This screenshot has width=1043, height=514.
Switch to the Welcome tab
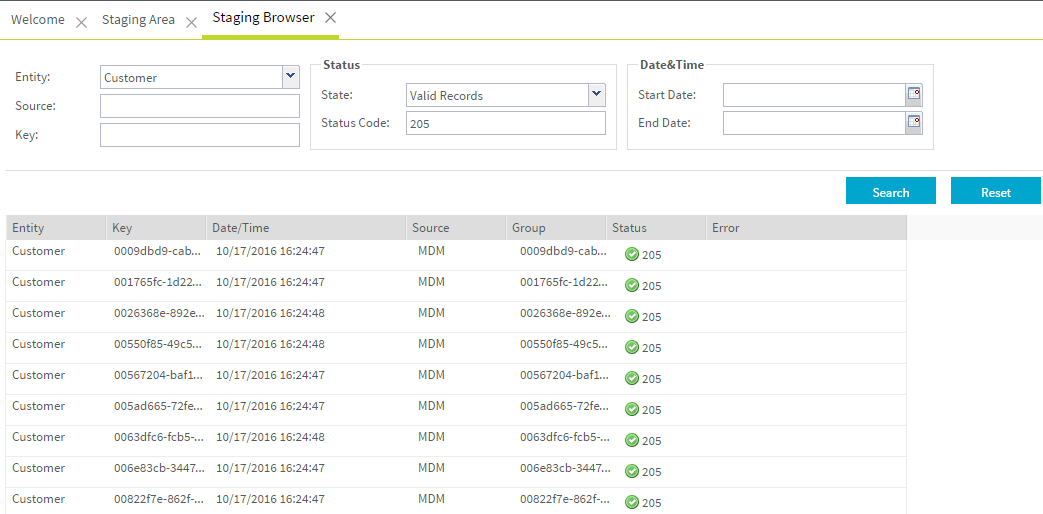[38, 20]
